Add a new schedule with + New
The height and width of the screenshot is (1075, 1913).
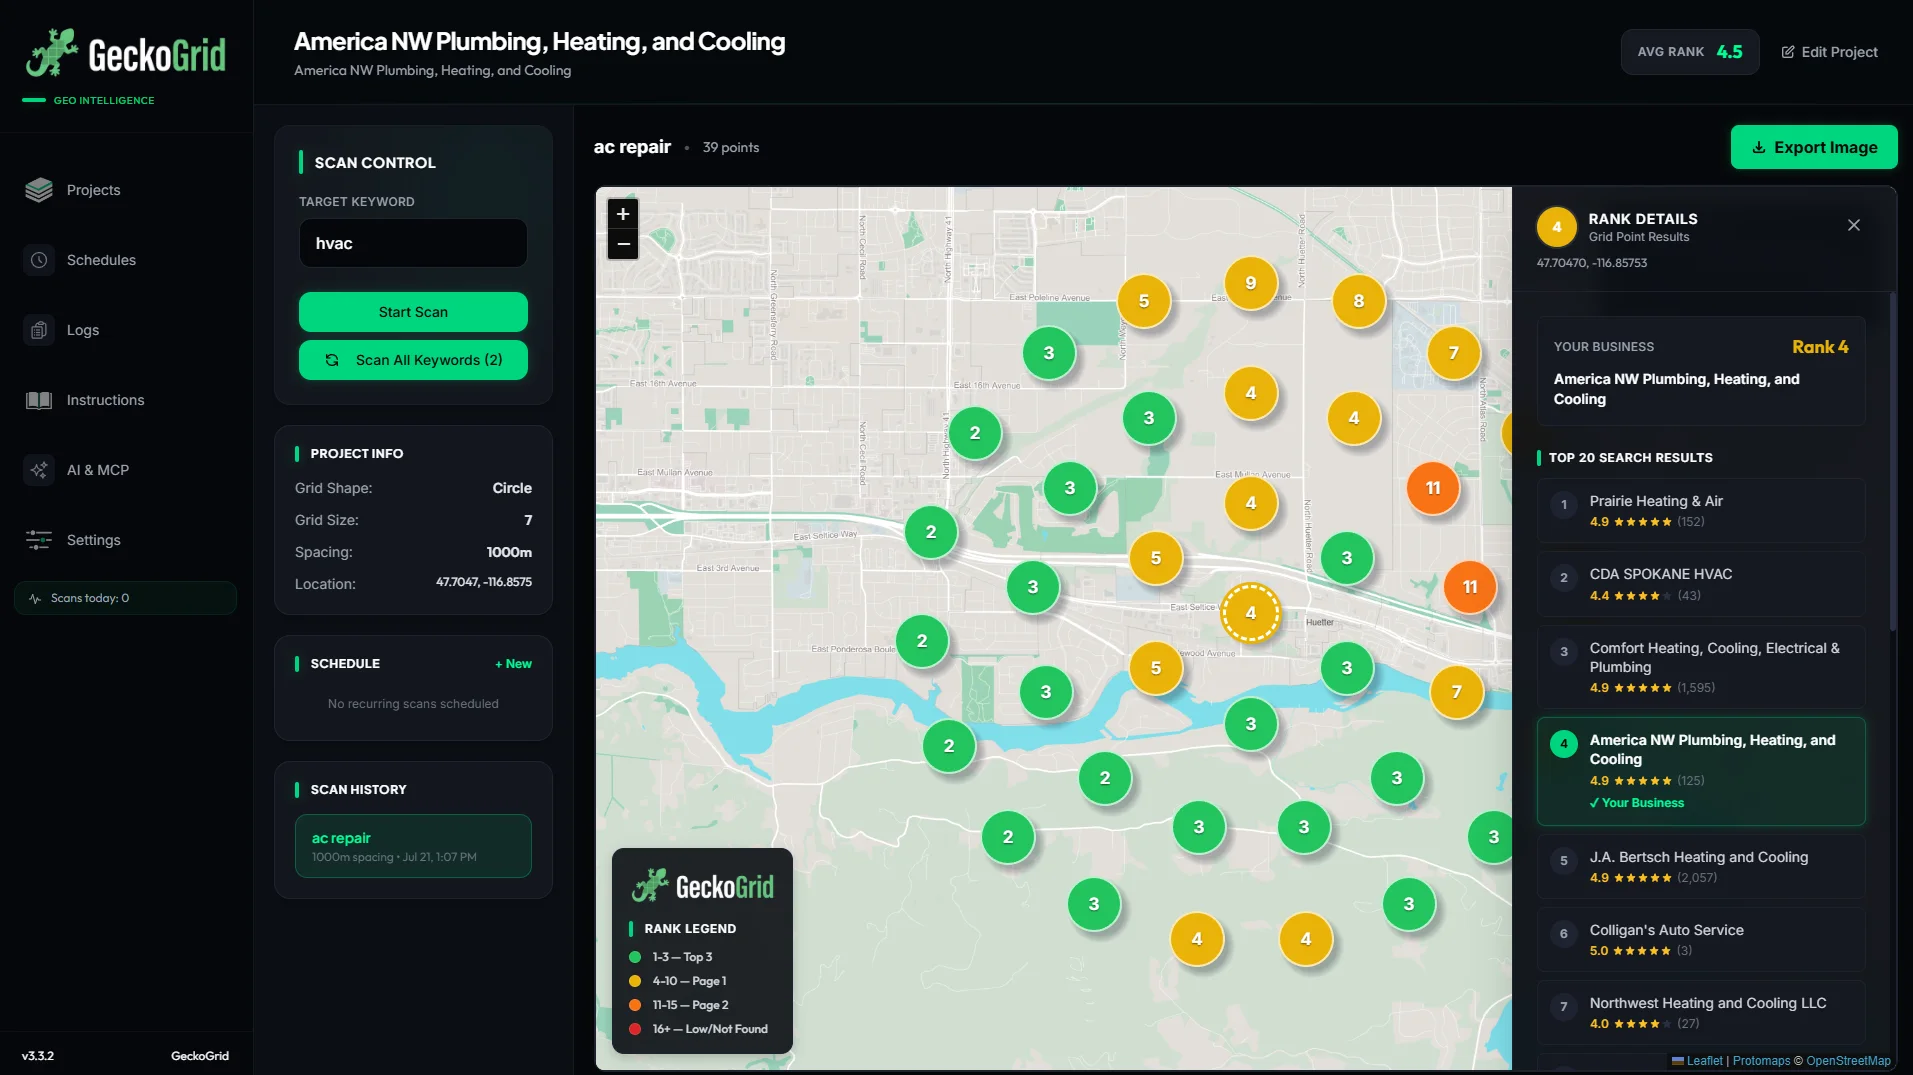click(x=513, y=664)
